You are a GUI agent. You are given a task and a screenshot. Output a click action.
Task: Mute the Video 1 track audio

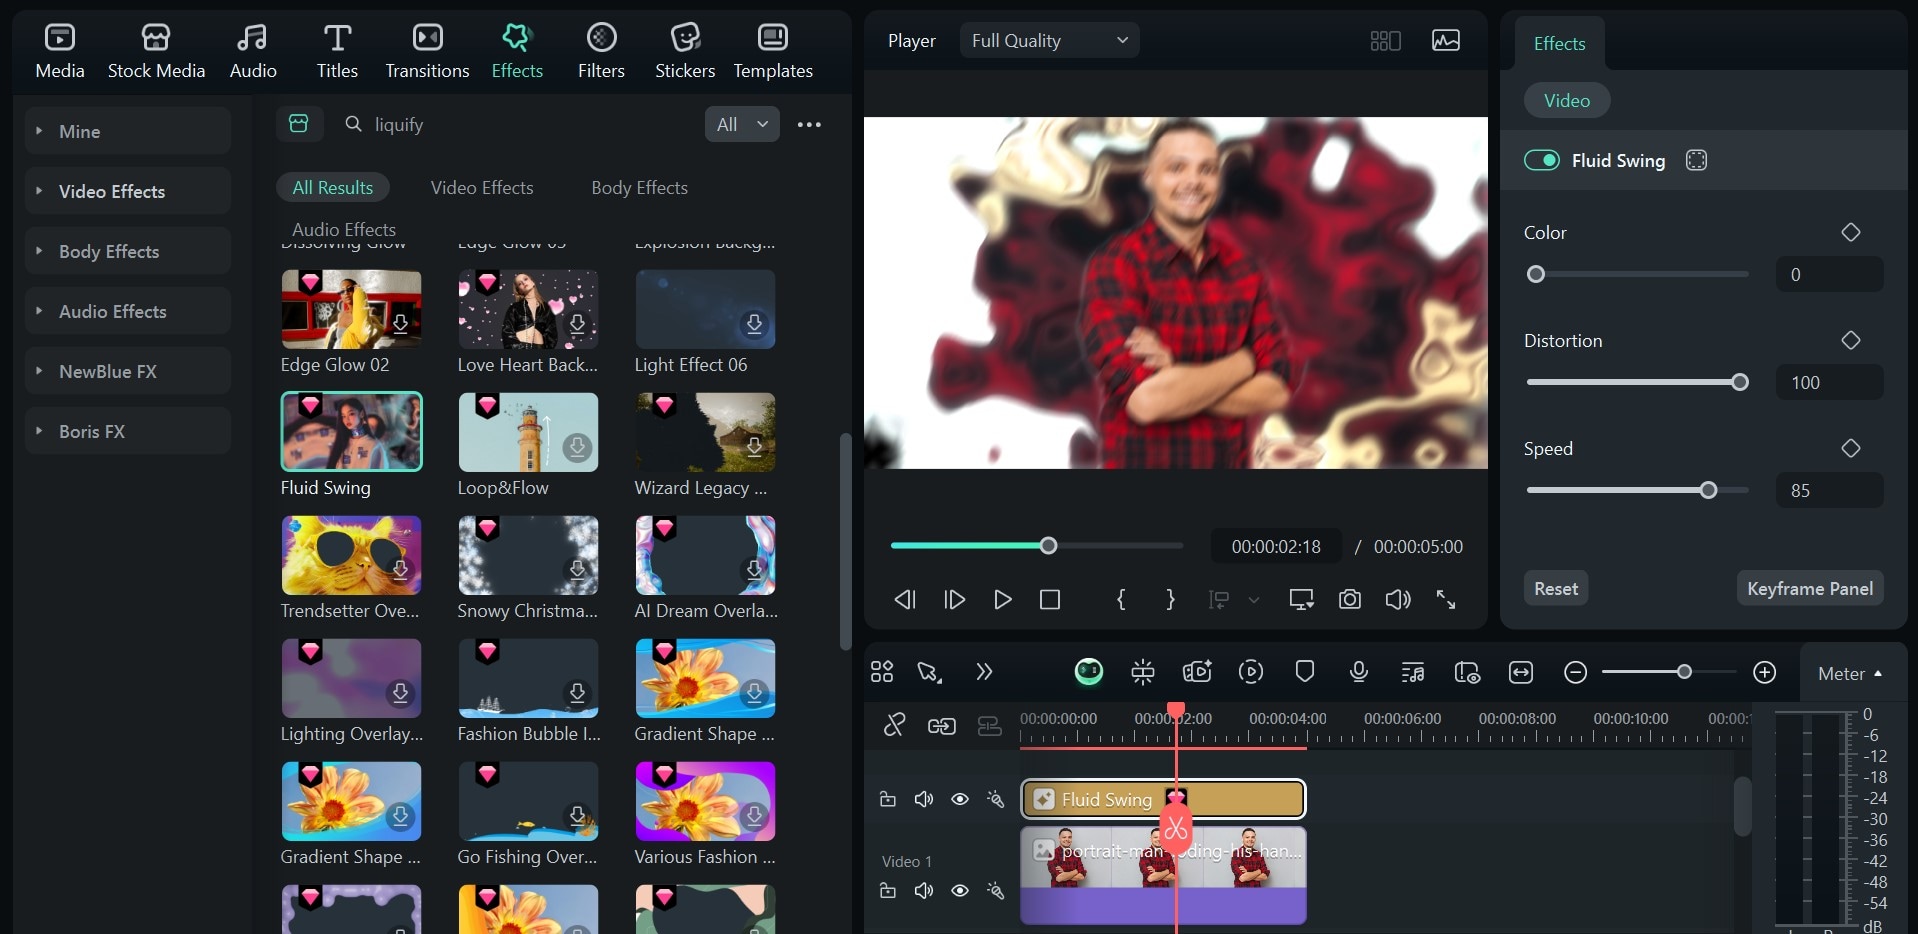point(923,890)
